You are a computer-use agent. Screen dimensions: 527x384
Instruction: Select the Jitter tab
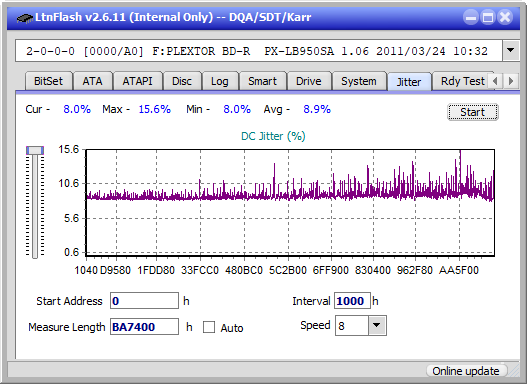(409, 82)
